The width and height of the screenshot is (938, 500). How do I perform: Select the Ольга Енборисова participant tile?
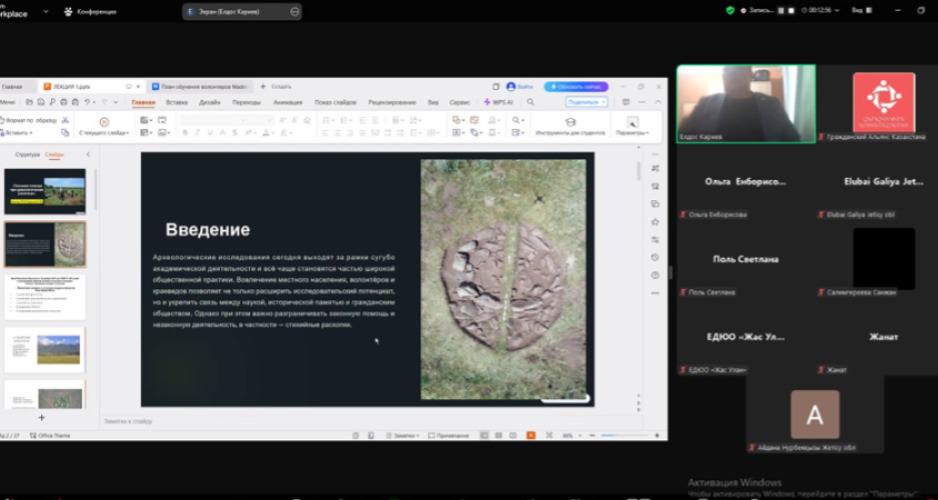tap(746, 182)
